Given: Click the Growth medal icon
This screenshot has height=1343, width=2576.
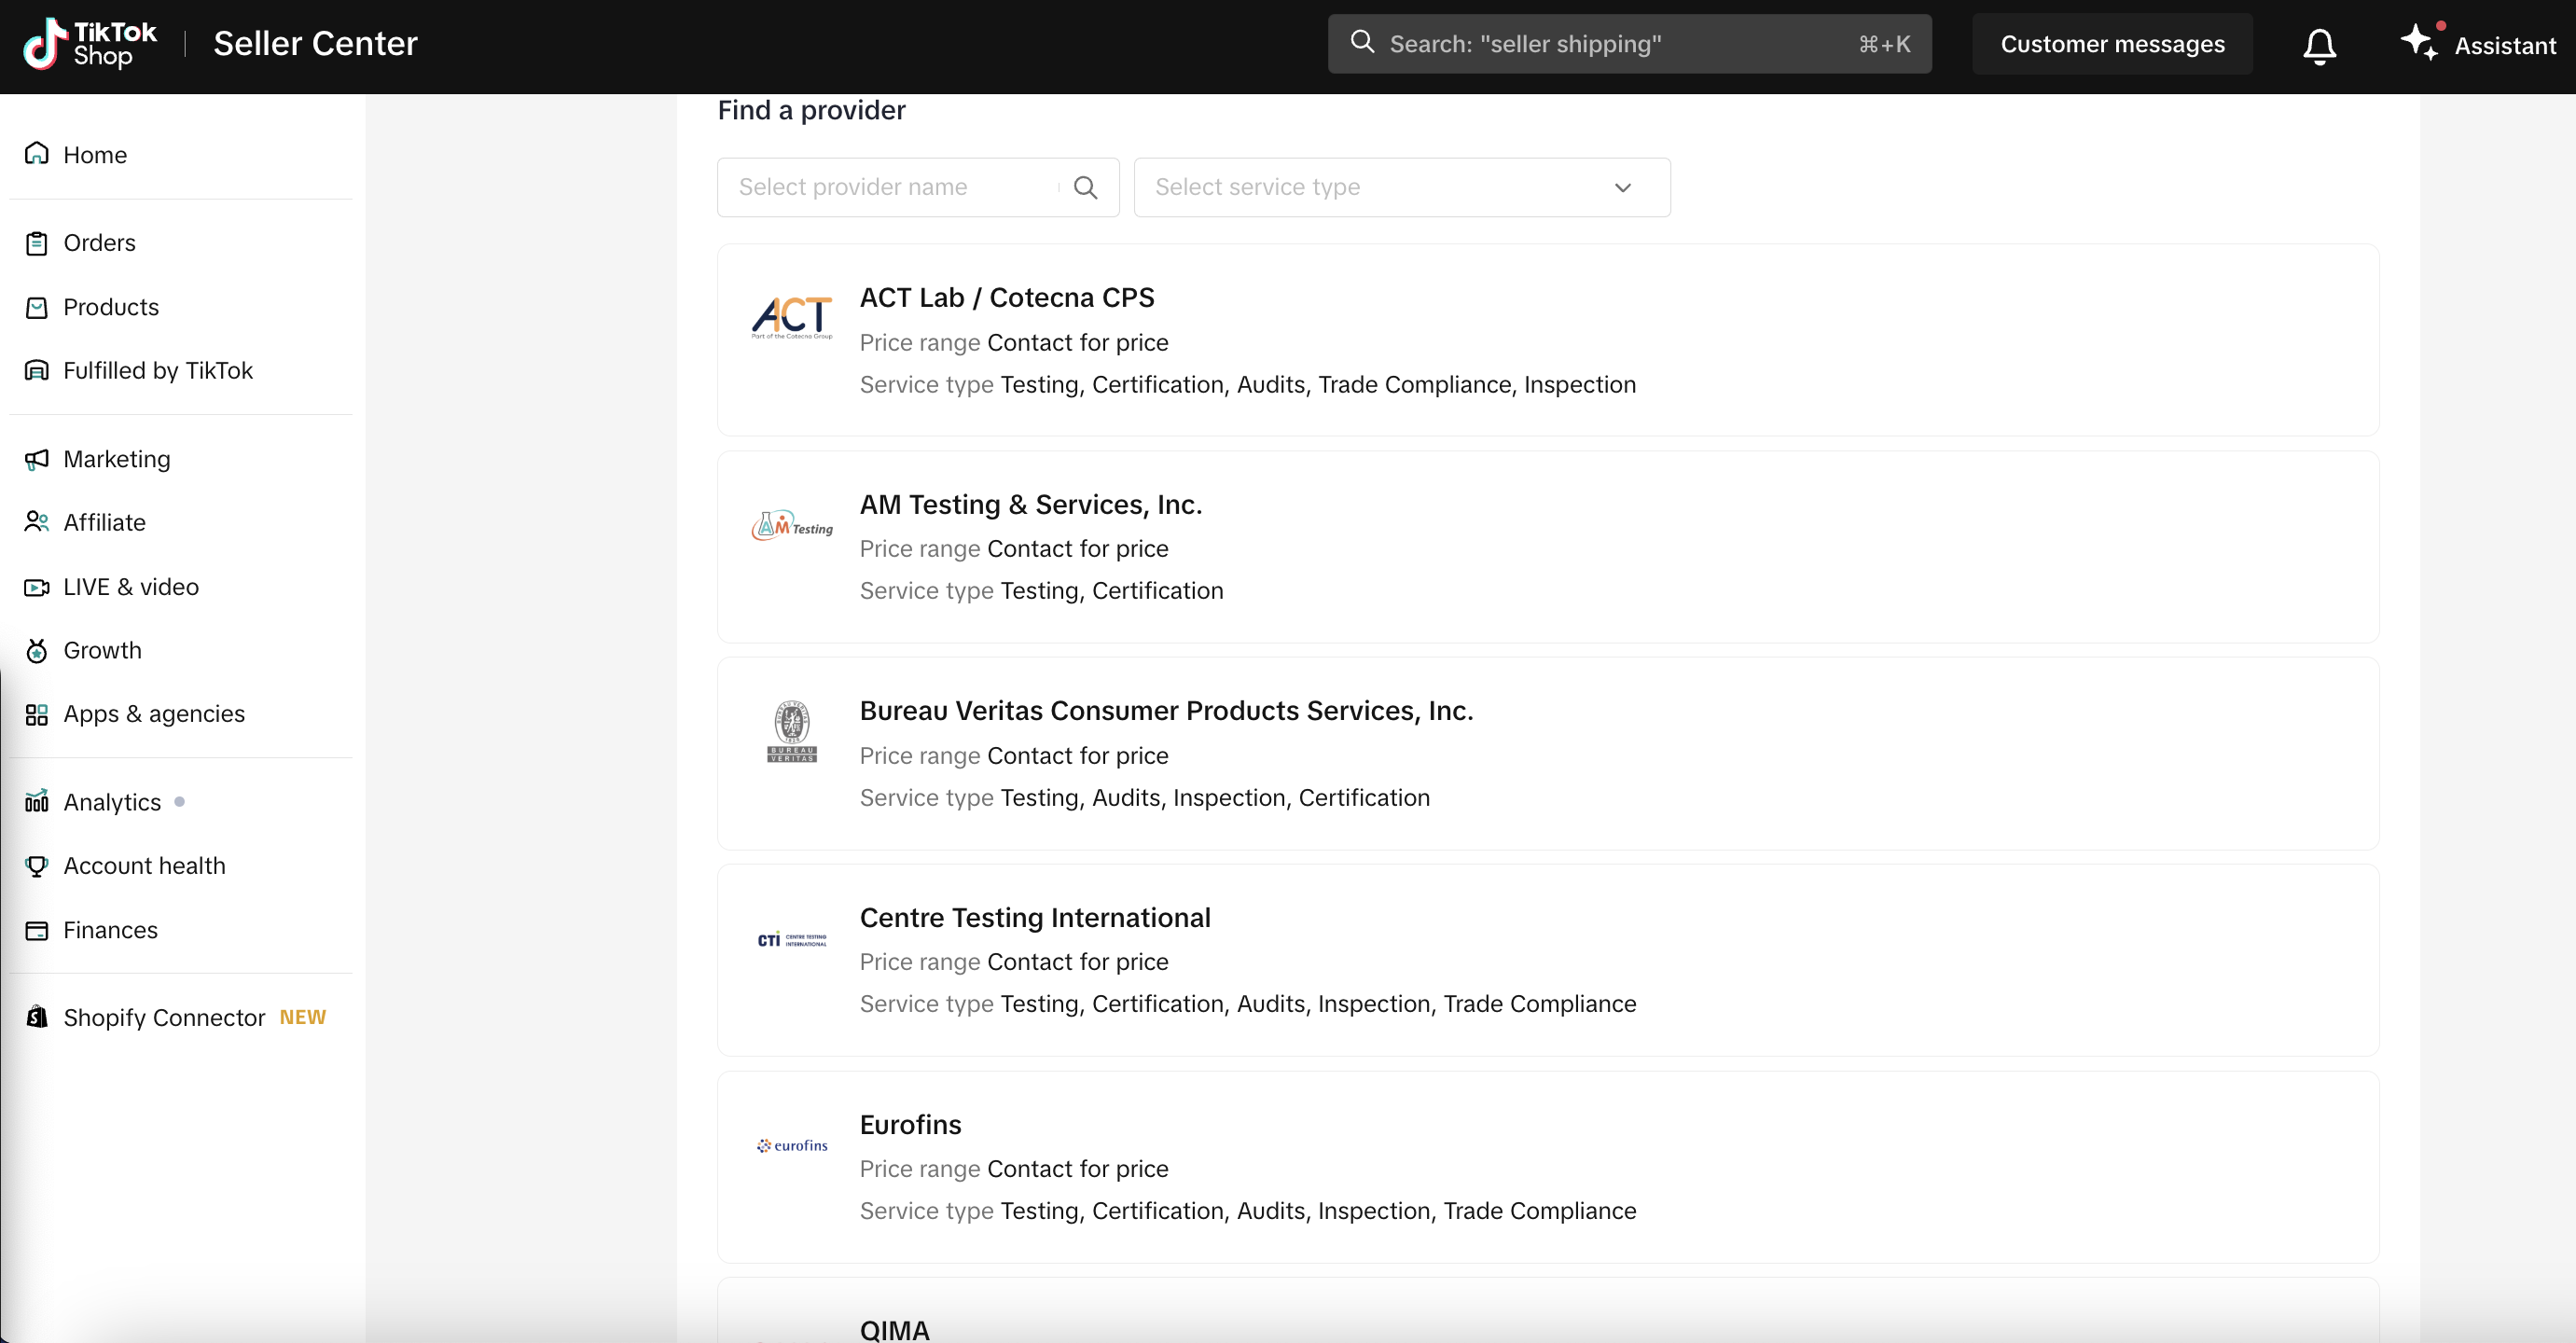Looking at the screenshot, I should (37, 651).
